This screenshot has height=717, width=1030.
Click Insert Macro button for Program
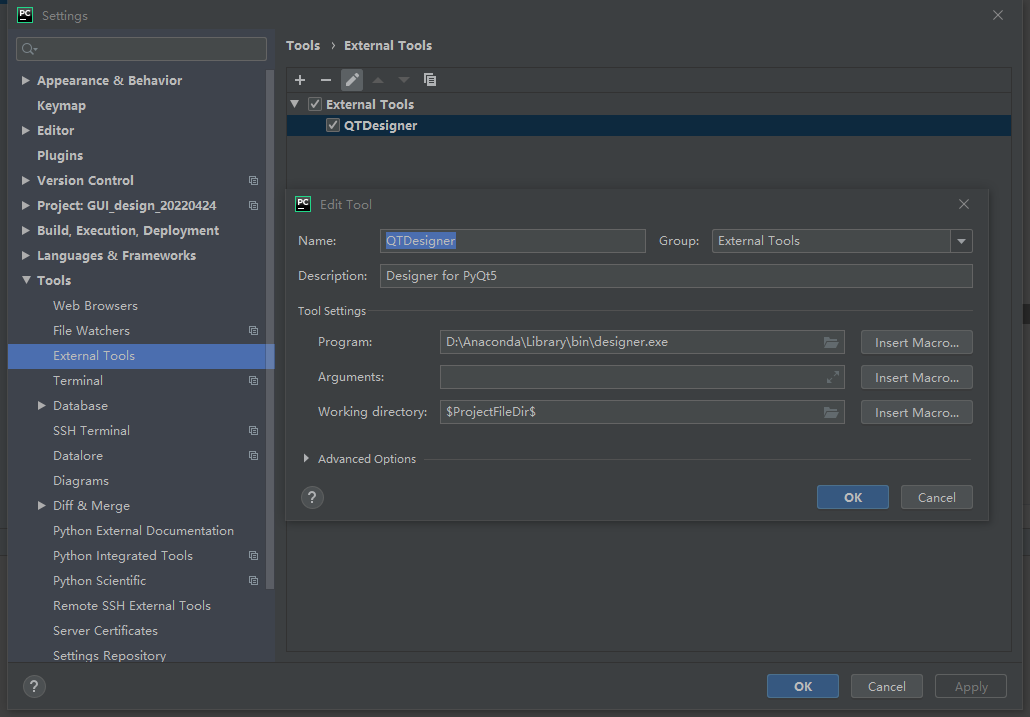[x=917, y=342]
